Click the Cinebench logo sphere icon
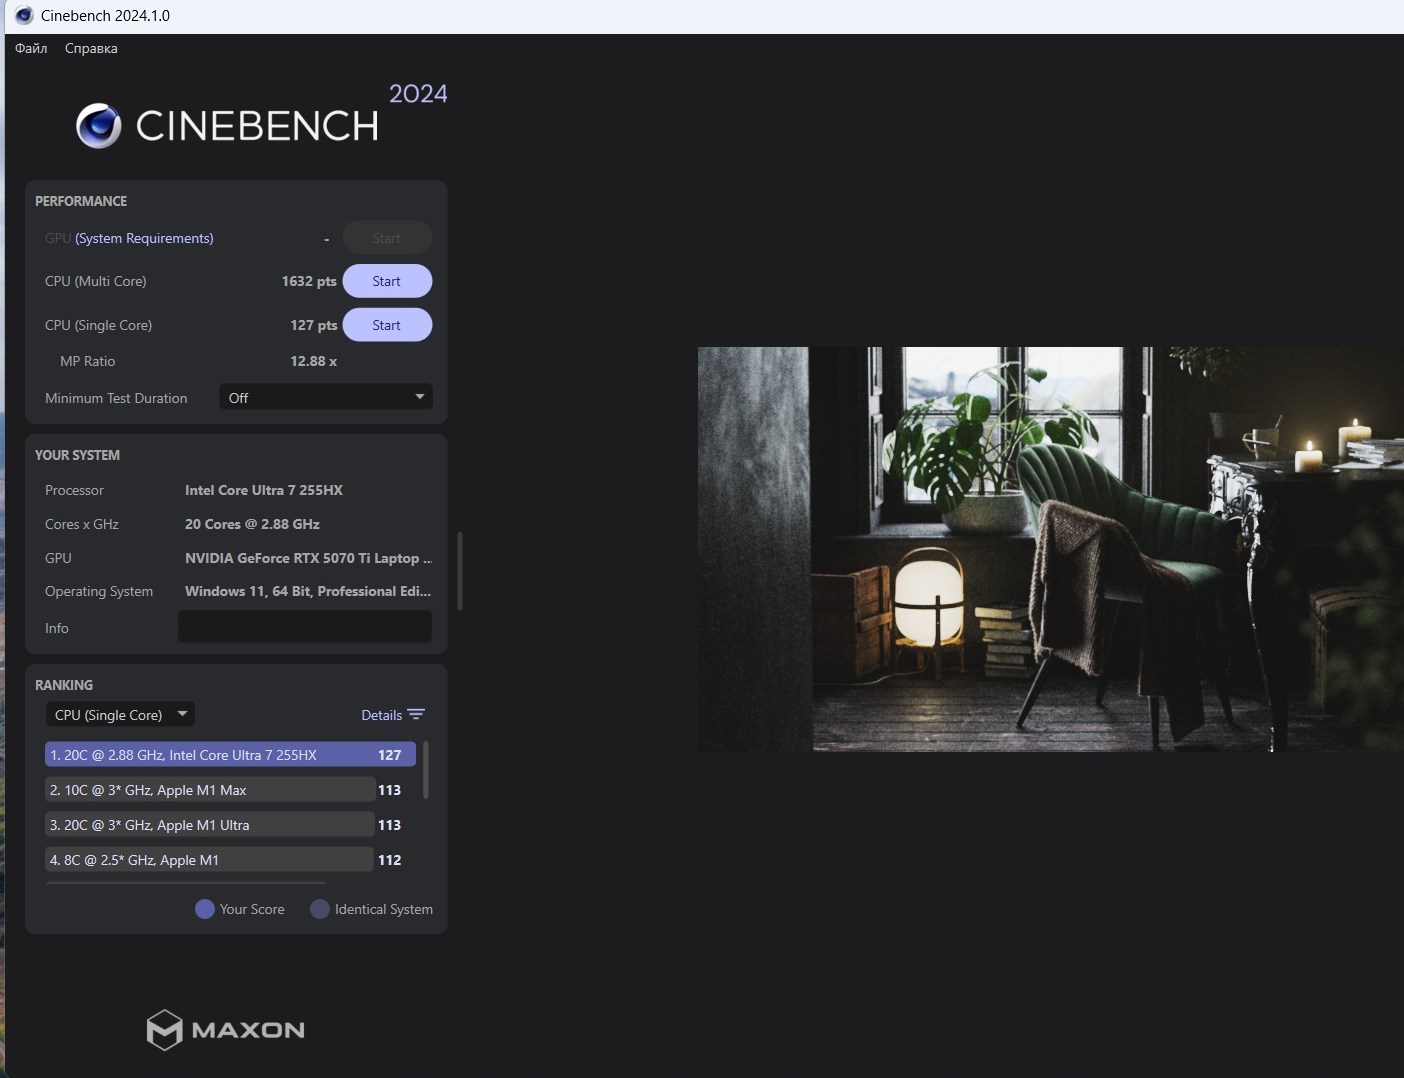This screenshot has width=1404, height=1078. pos(98,126)
